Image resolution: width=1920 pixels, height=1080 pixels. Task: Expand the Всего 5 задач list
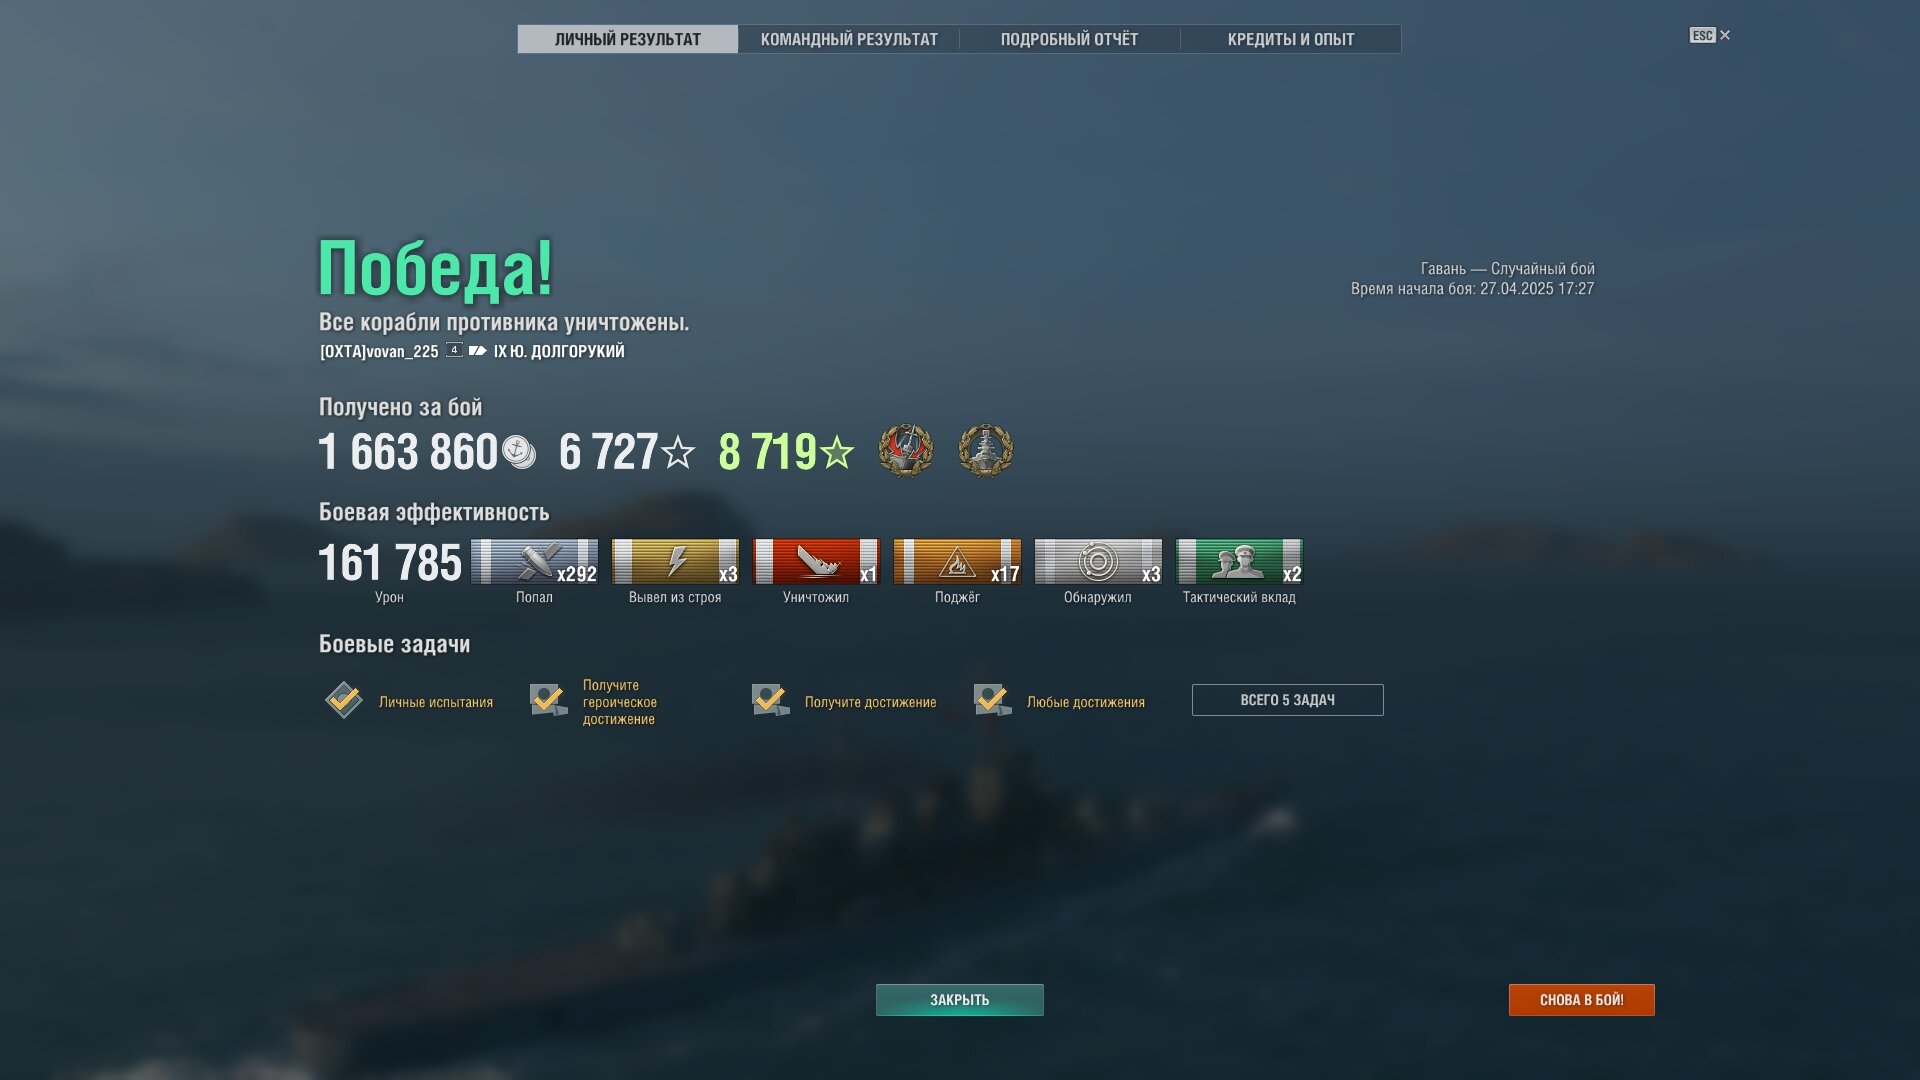(1287, 700)
